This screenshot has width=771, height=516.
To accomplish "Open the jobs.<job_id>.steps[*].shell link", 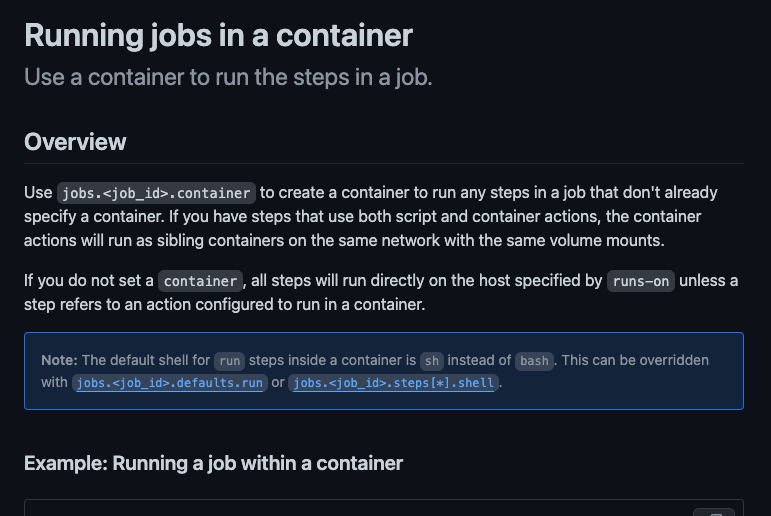I will point(393,383).
